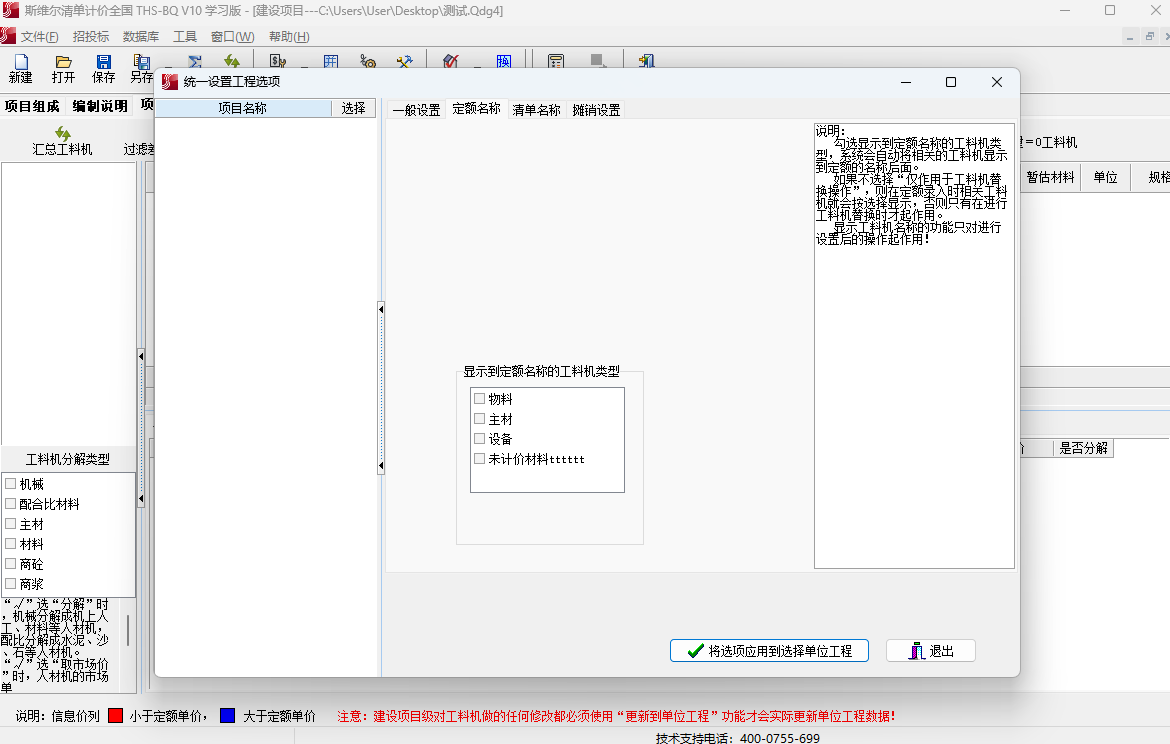Viewport: 1170px width, 744px height.
Task: Click the blue 换 replace toolbar icon
Action: click(x=504, y=61)
